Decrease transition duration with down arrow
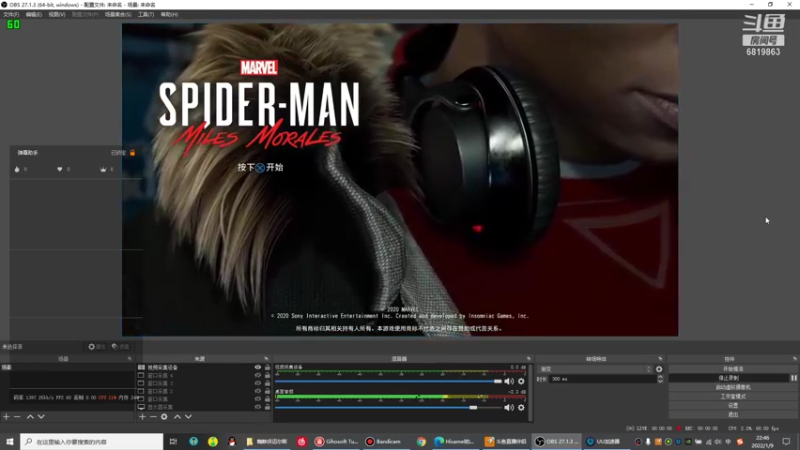The height and width of the screenshot is (450, 800). pyautogui.click(x=660, y=381)
